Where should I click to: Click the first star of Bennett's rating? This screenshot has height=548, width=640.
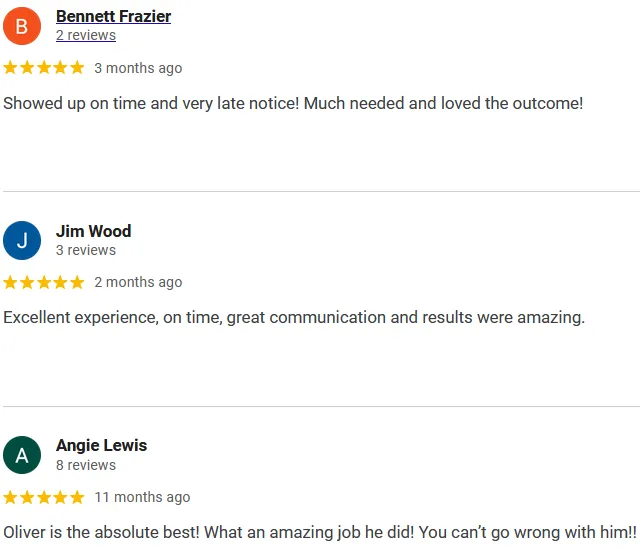pyautogui.click(x=10, y=67)
